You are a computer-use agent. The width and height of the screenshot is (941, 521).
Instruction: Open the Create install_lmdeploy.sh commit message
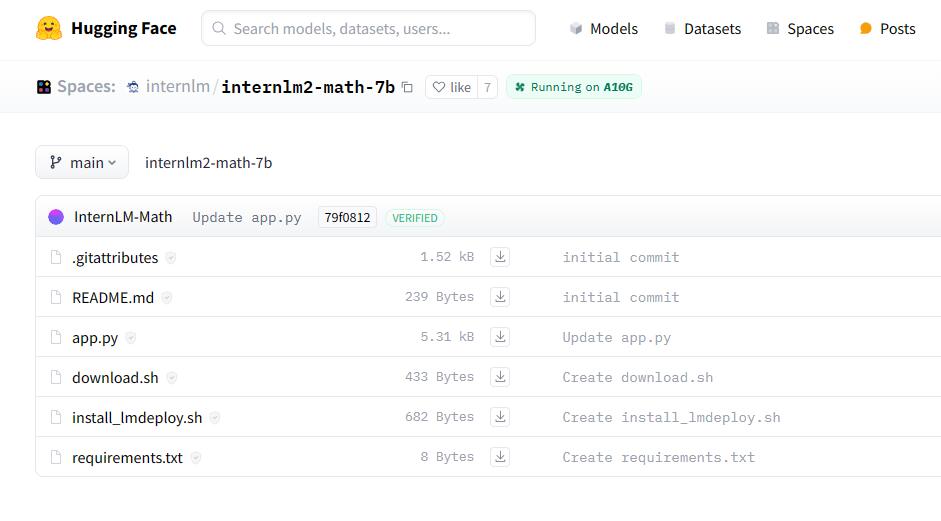(671, 418)
